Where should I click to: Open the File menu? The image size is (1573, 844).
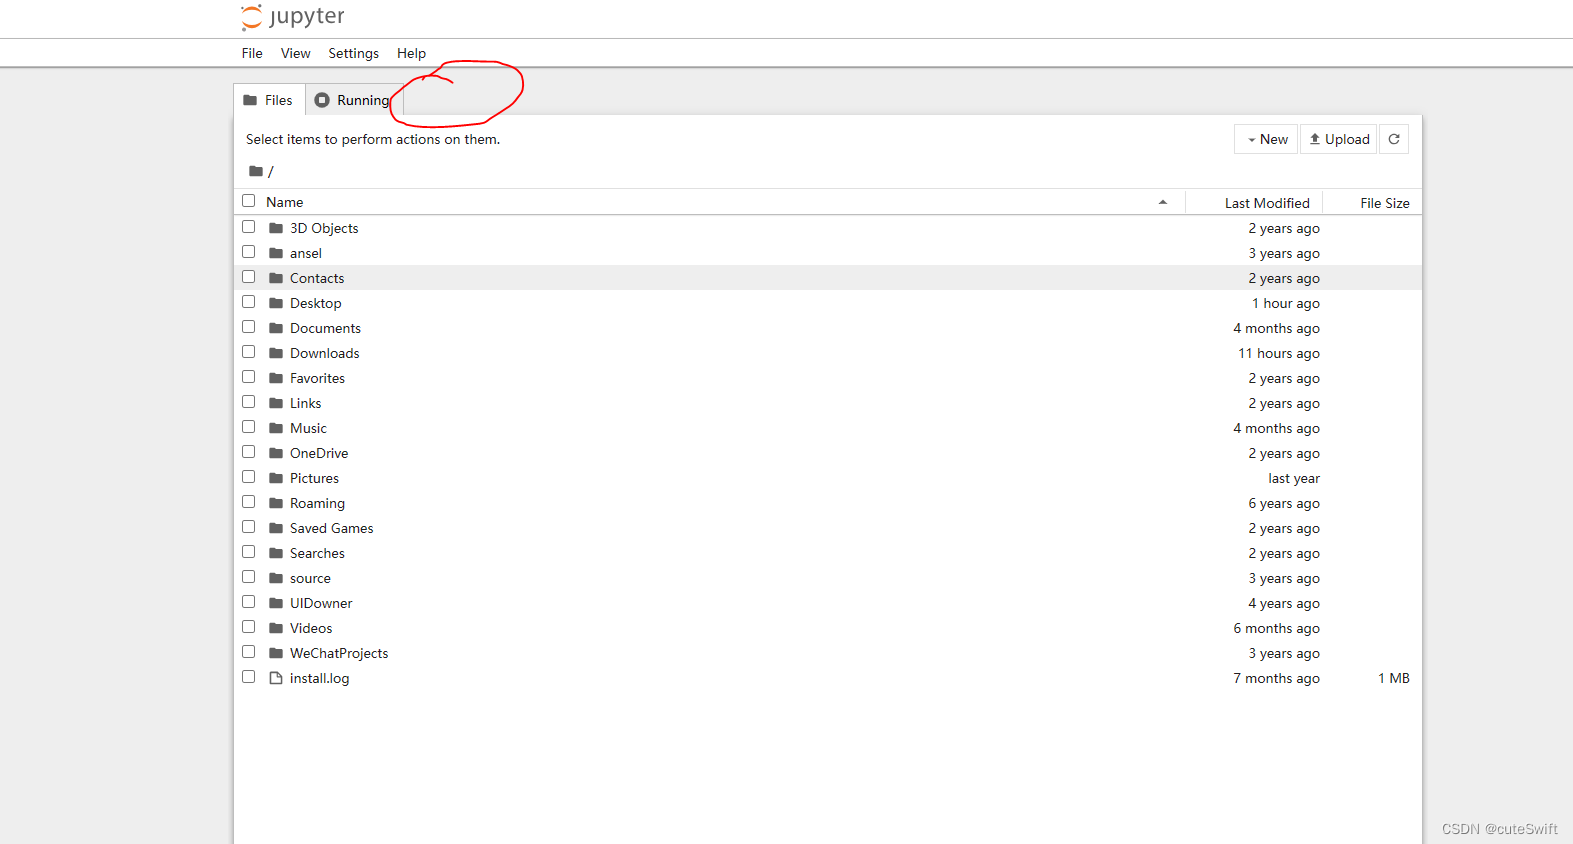(252, 53)
